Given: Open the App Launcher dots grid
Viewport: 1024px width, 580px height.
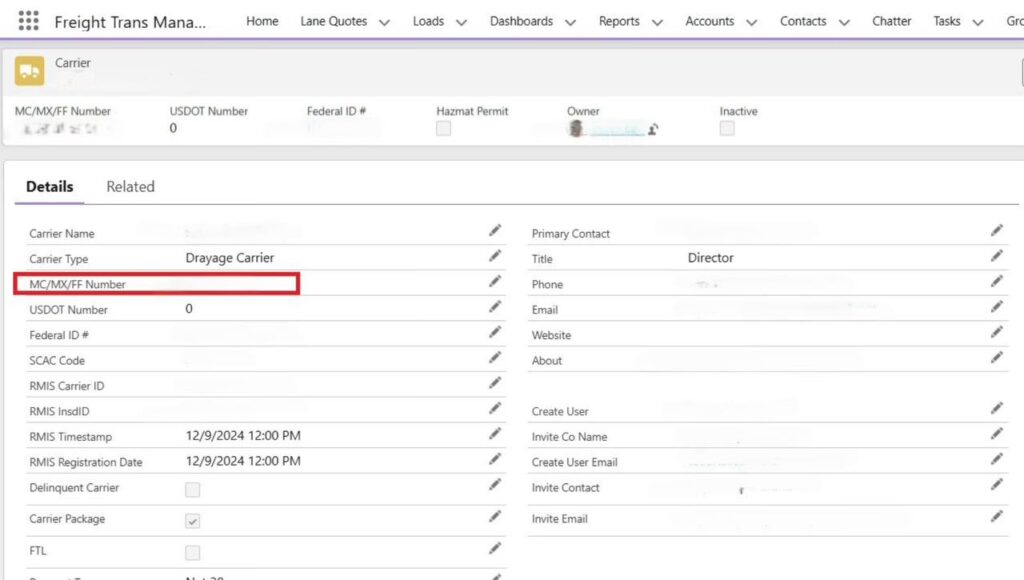Looking at the screenshot, I should pyautogui.click(x=28, y=21).
